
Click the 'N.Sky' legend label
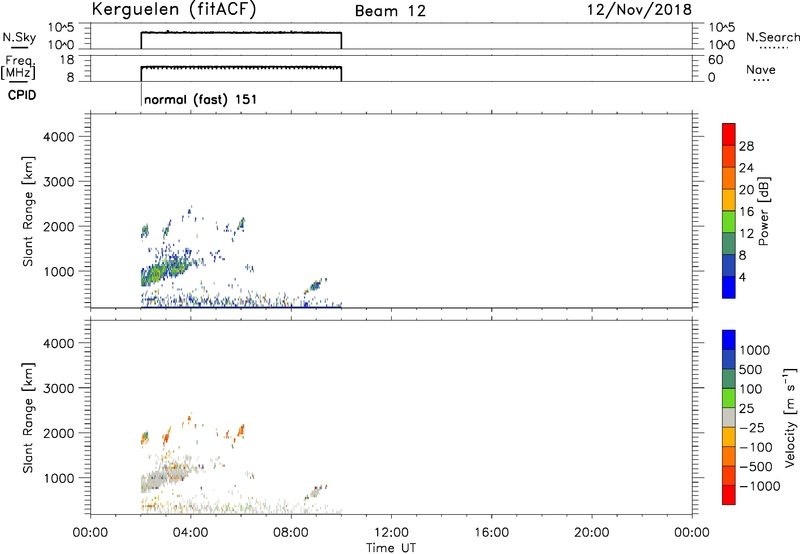coord(19,38)
